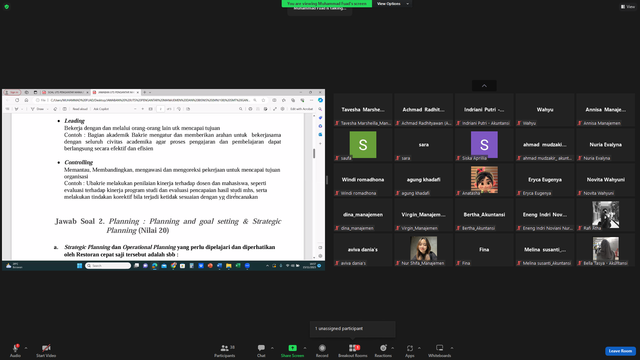Click the new tab plus button in shared browser
The height and width of the screenshot is (360, 640).
point(144,92)
